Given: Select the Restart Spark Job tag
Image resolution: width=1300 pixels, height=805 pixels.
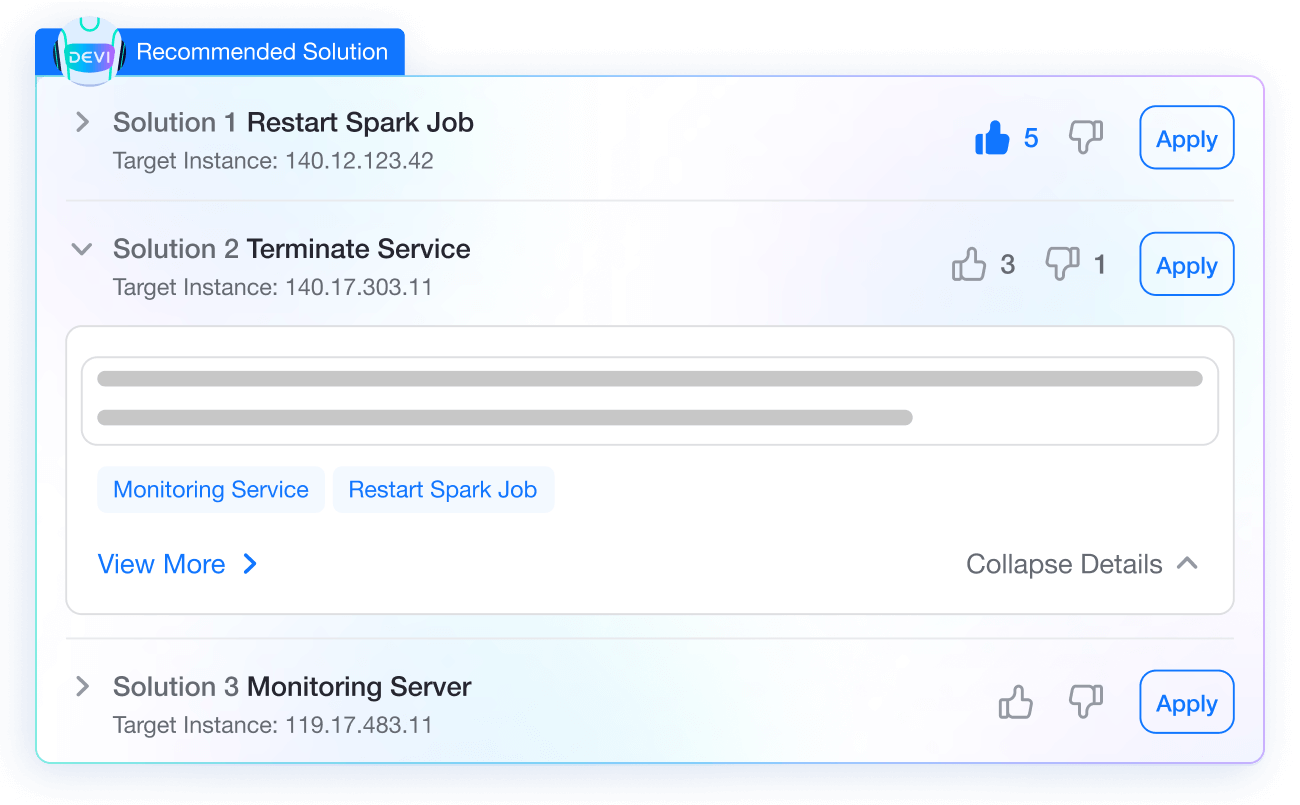Looking at the screenshot, I should click(442, 490).
